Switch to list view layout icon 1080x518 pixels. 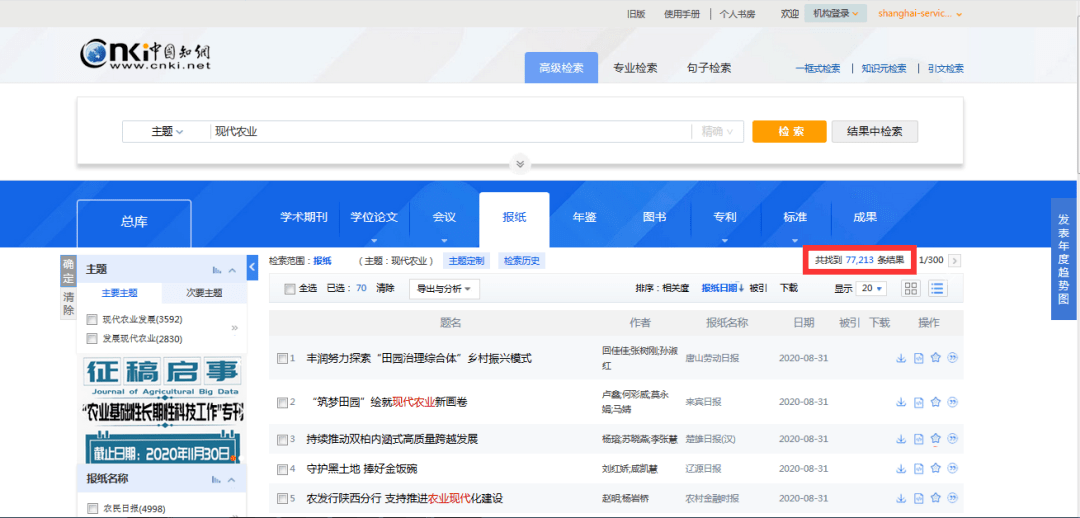(937, 288)
